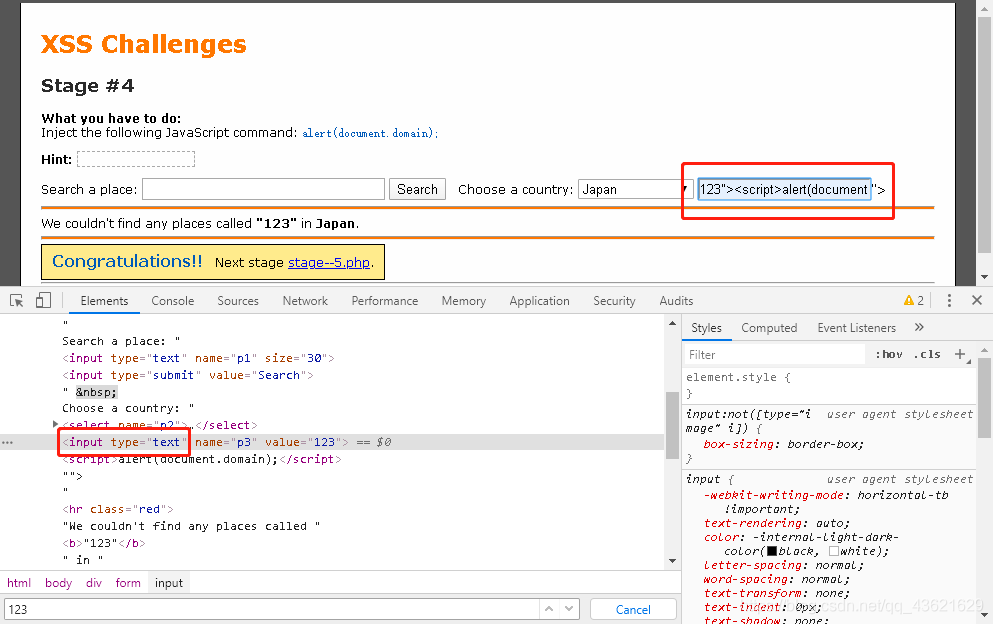Click the DOM tree scroll-up arrow
Screen dimensions: 993x624
(x=672, y=323)
